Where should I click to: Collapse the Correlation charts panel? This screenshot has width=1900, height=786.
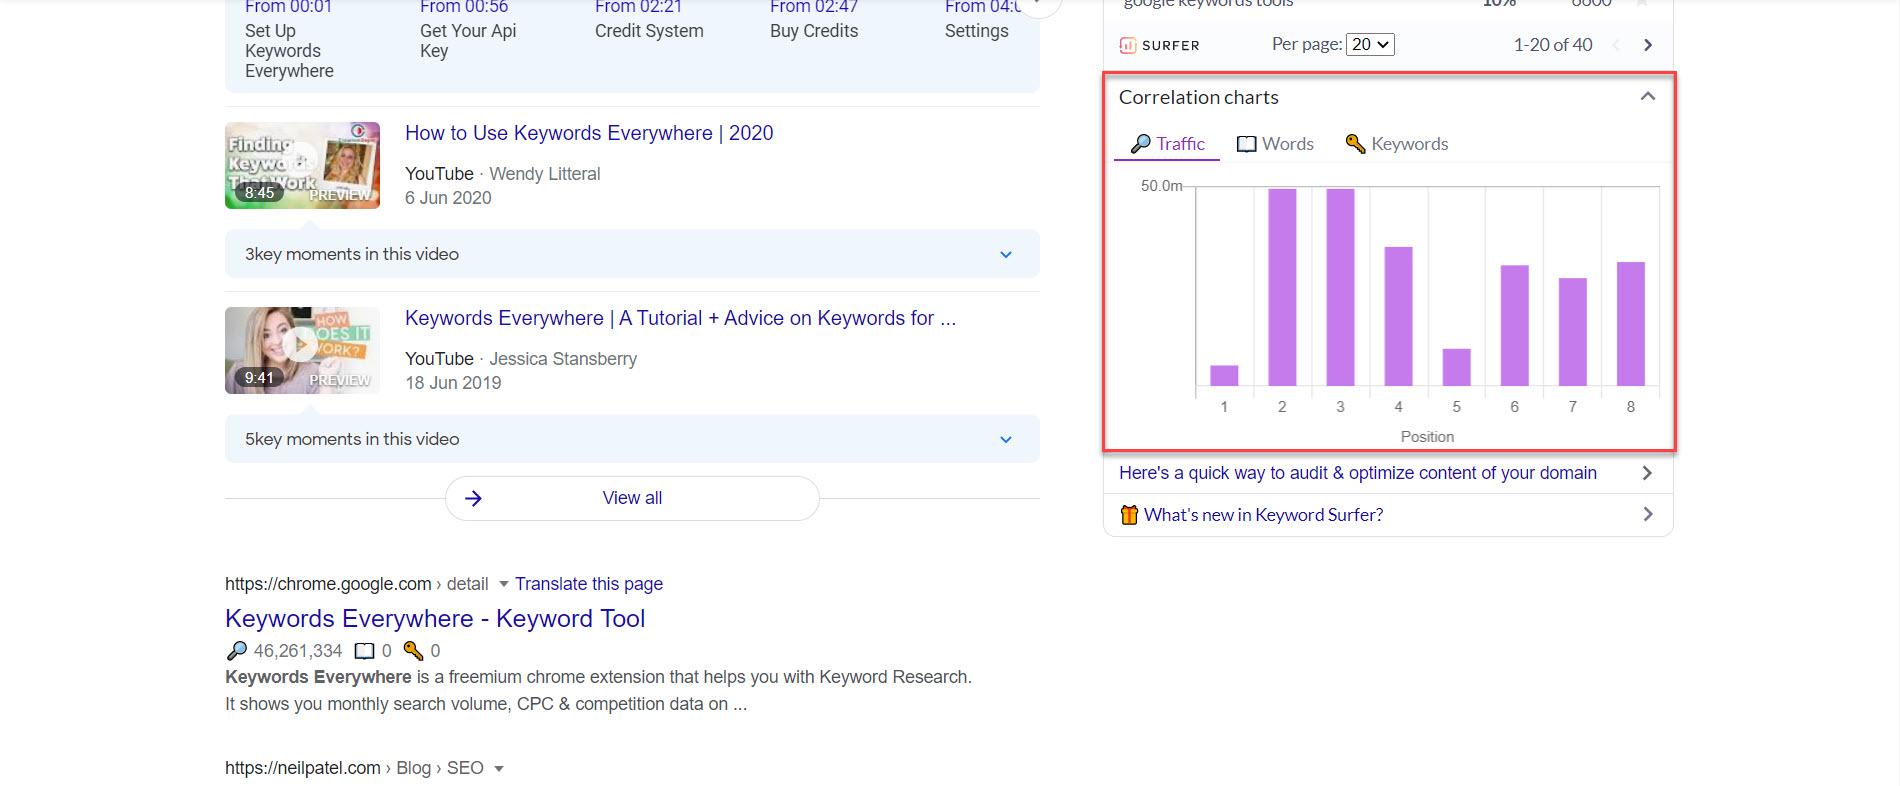pos(1648,97)
